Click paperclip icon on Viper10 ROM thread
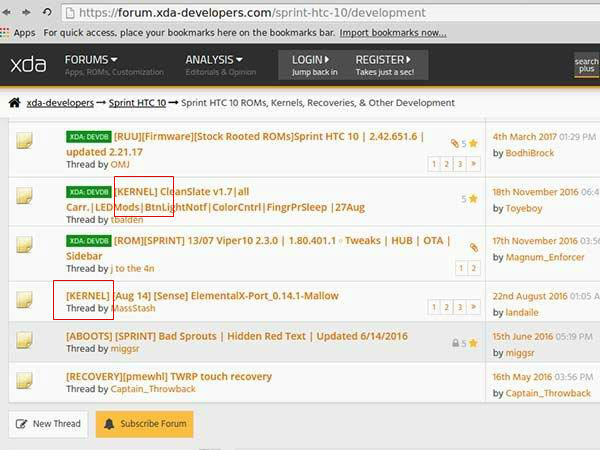 point(473,247)
